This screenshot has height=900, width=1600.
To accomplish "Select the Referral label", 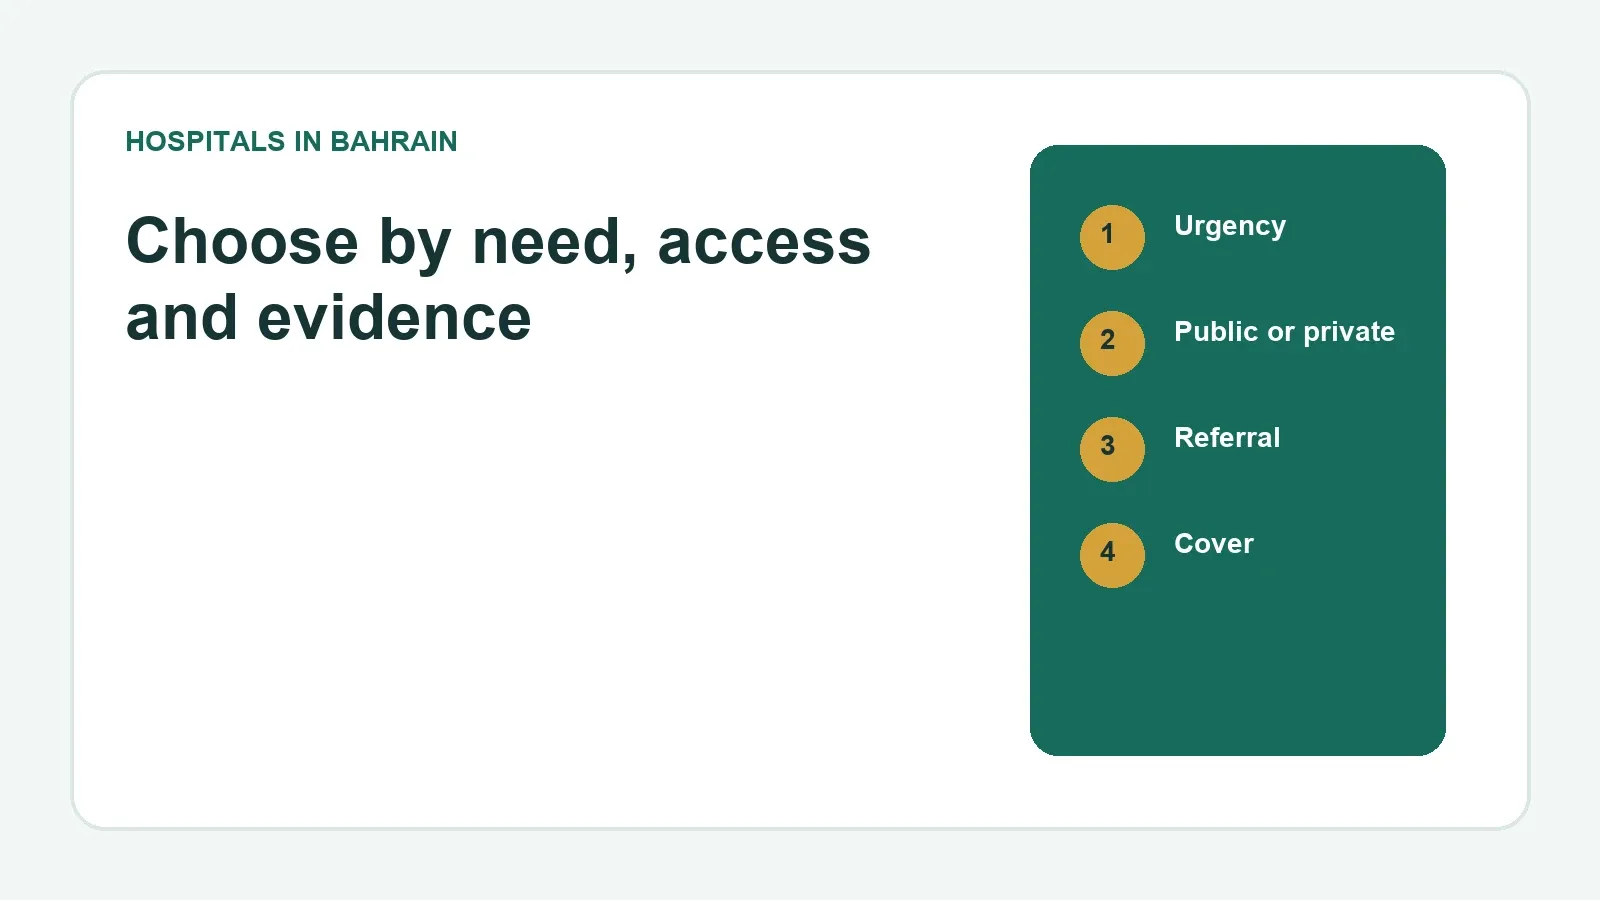I will (1227, 438).
